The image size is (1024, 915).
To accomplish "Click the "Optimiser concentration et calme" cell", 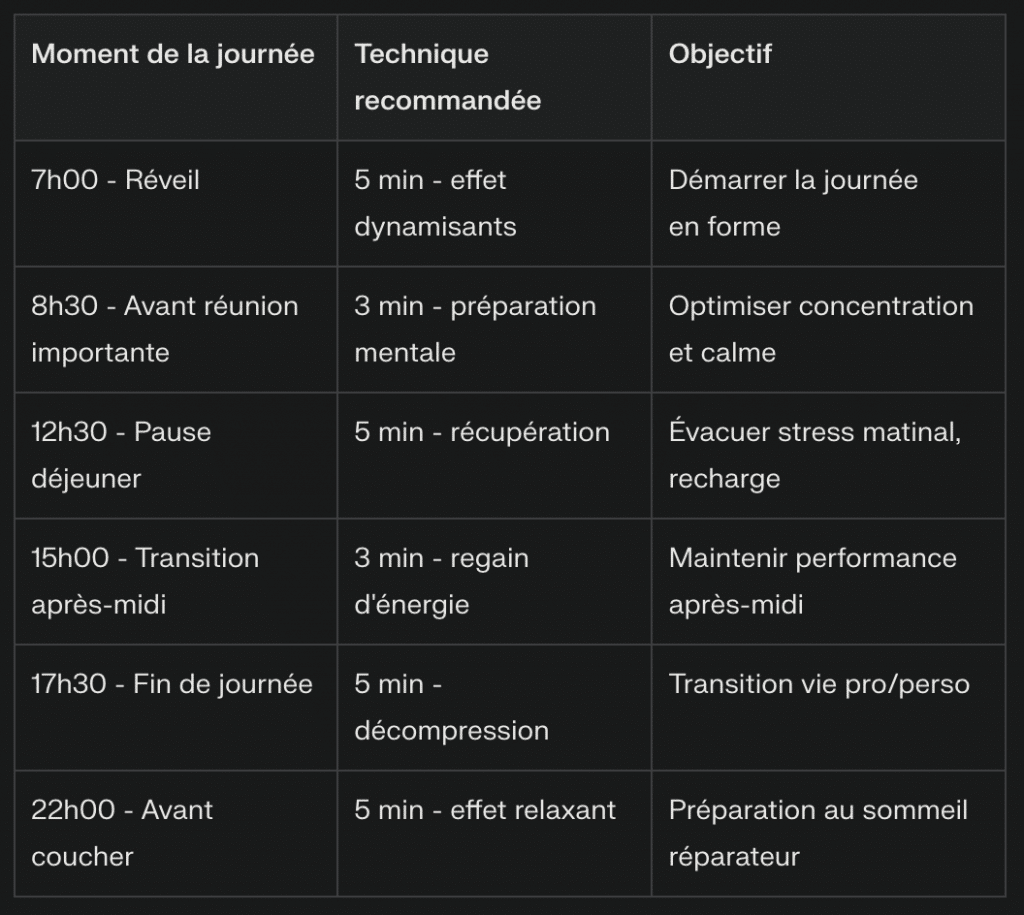I will [x=821, y=329].
